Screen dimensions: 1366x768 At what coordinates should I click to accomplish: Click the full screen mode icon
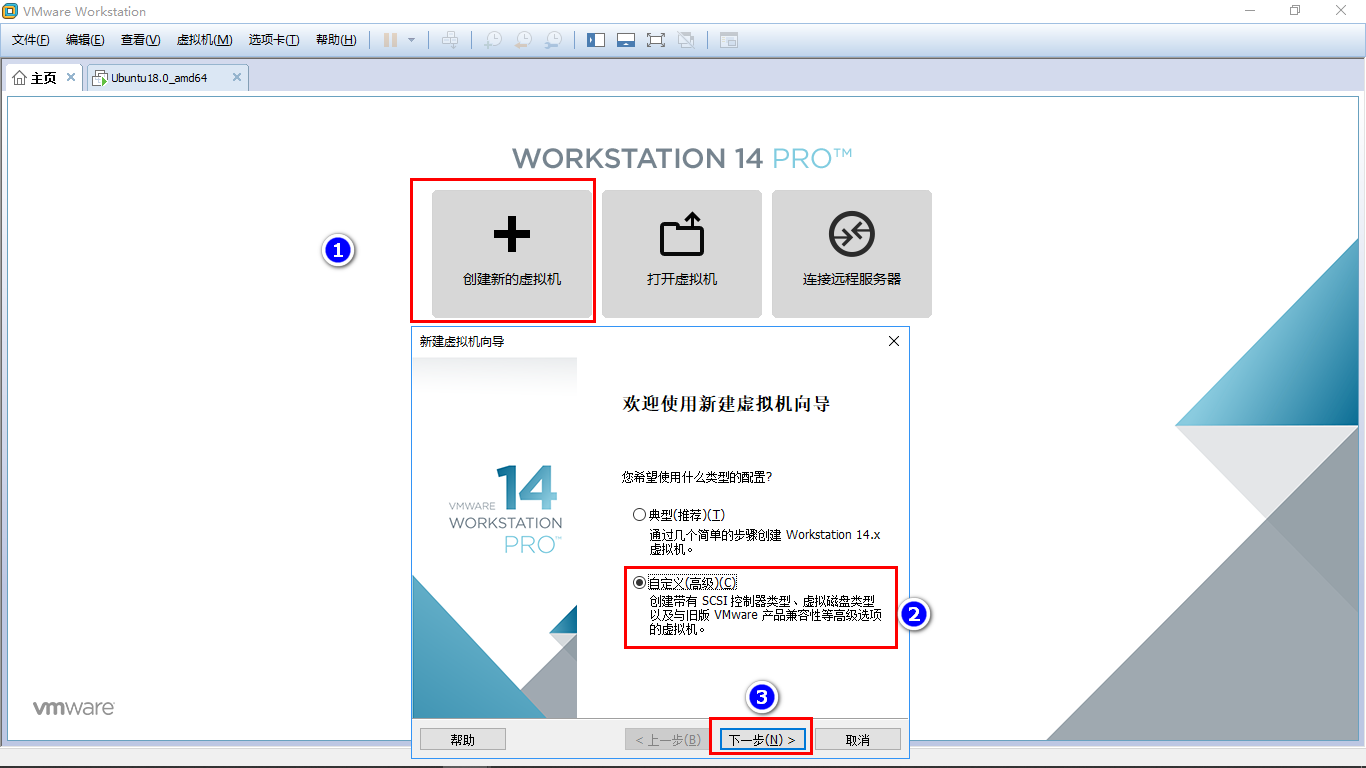[656, 40]
